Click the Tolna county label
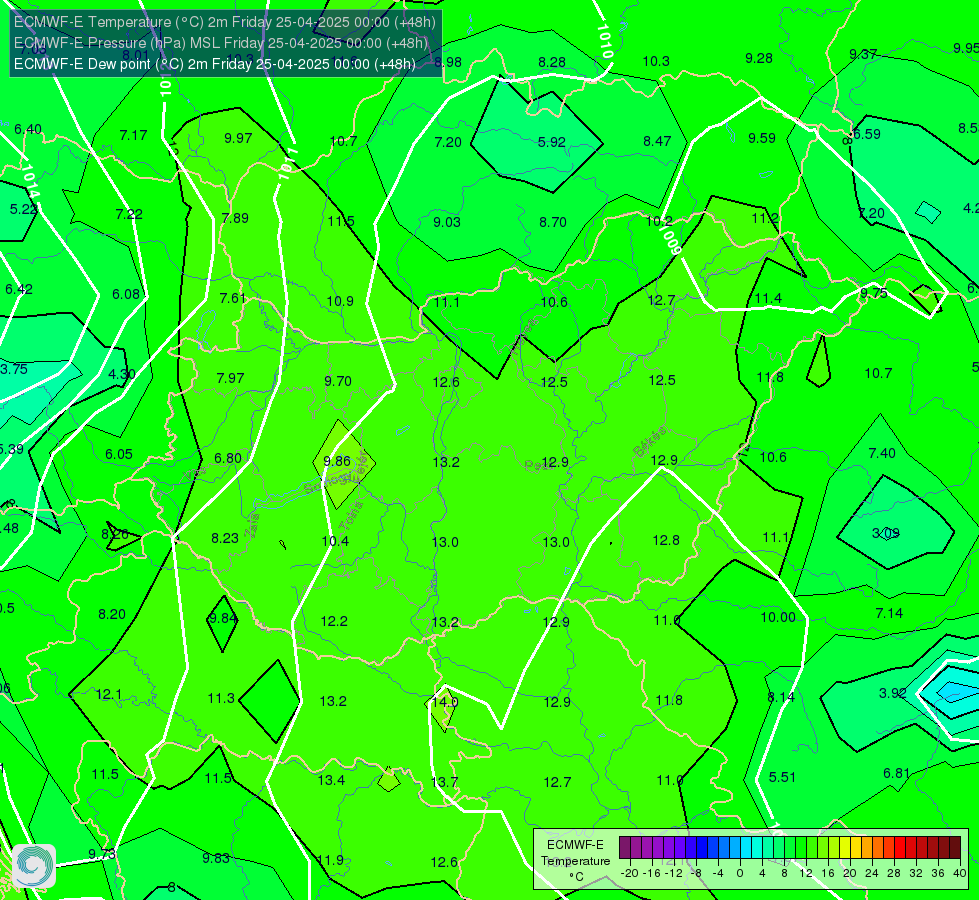Image resolution: width=979 pixels, height=900 pixels. 350,515
